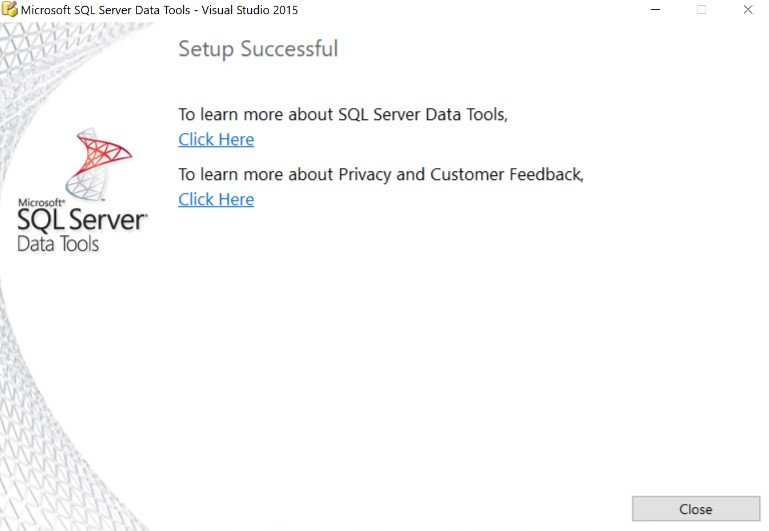
Task: Click the installer icon in the title bar
Action: (11, 10)
